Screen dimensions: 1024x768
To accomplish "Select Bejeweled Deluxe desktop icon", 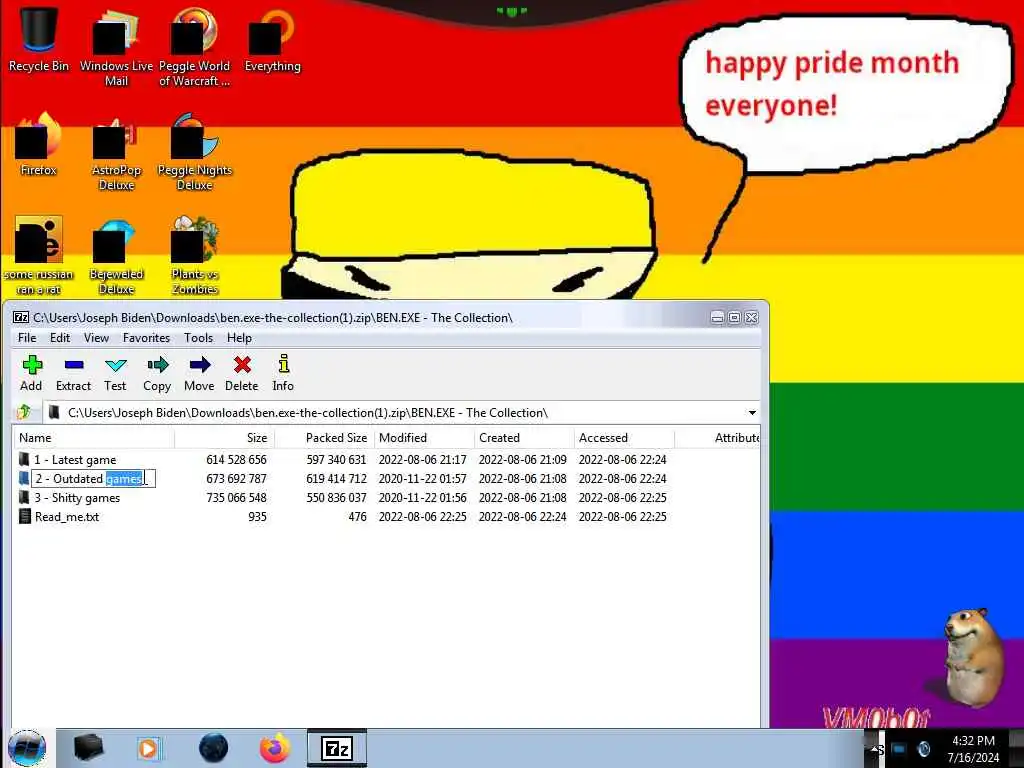I will pyautogui.click(x=116, y=255).
